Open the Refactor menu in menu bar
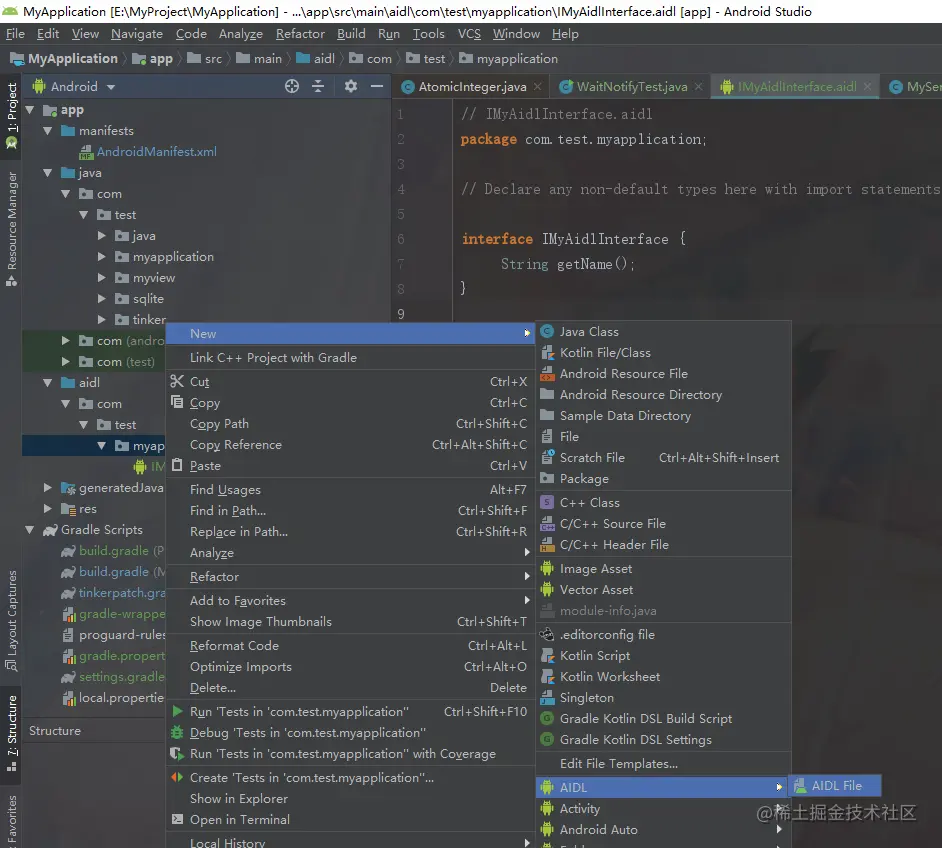 pyautogui.click(x=300, y=34)
